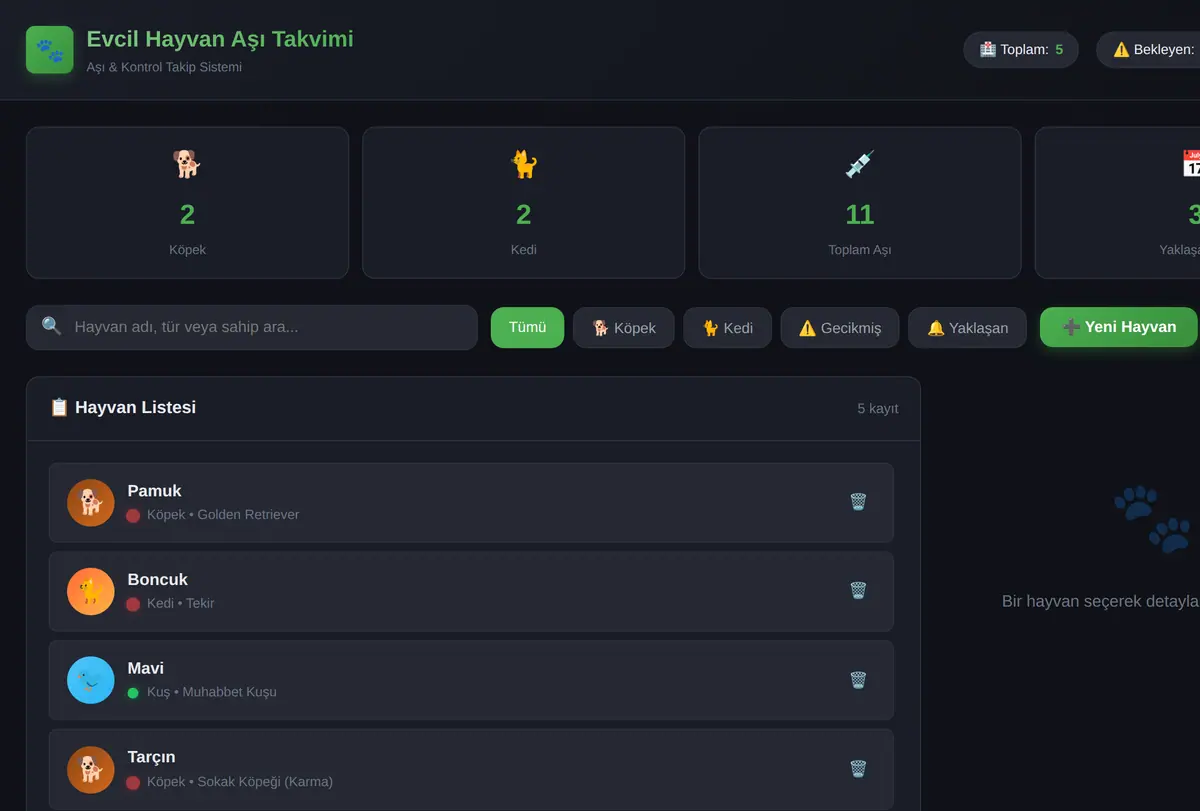Click 'Kuş • Muhabbet Kuşu' breed text

point(212,692)
